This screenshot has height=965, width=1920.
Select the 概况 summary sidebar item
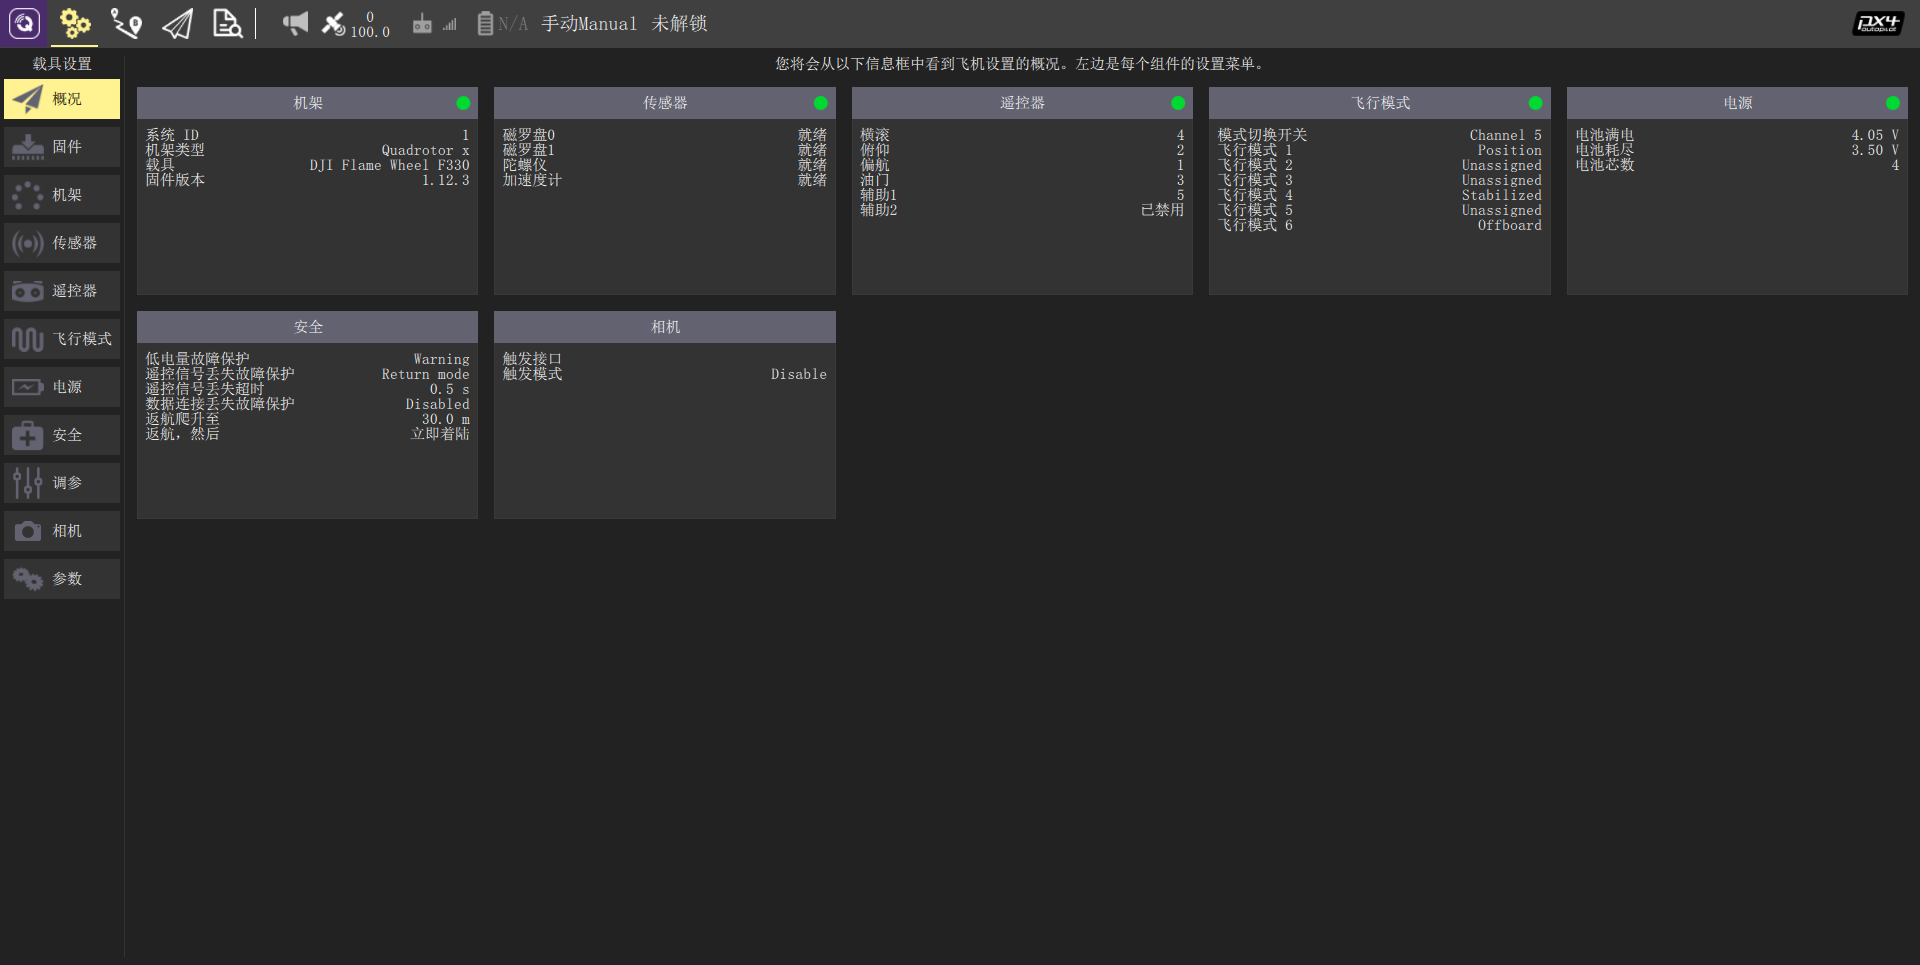(x=62, y=99)
